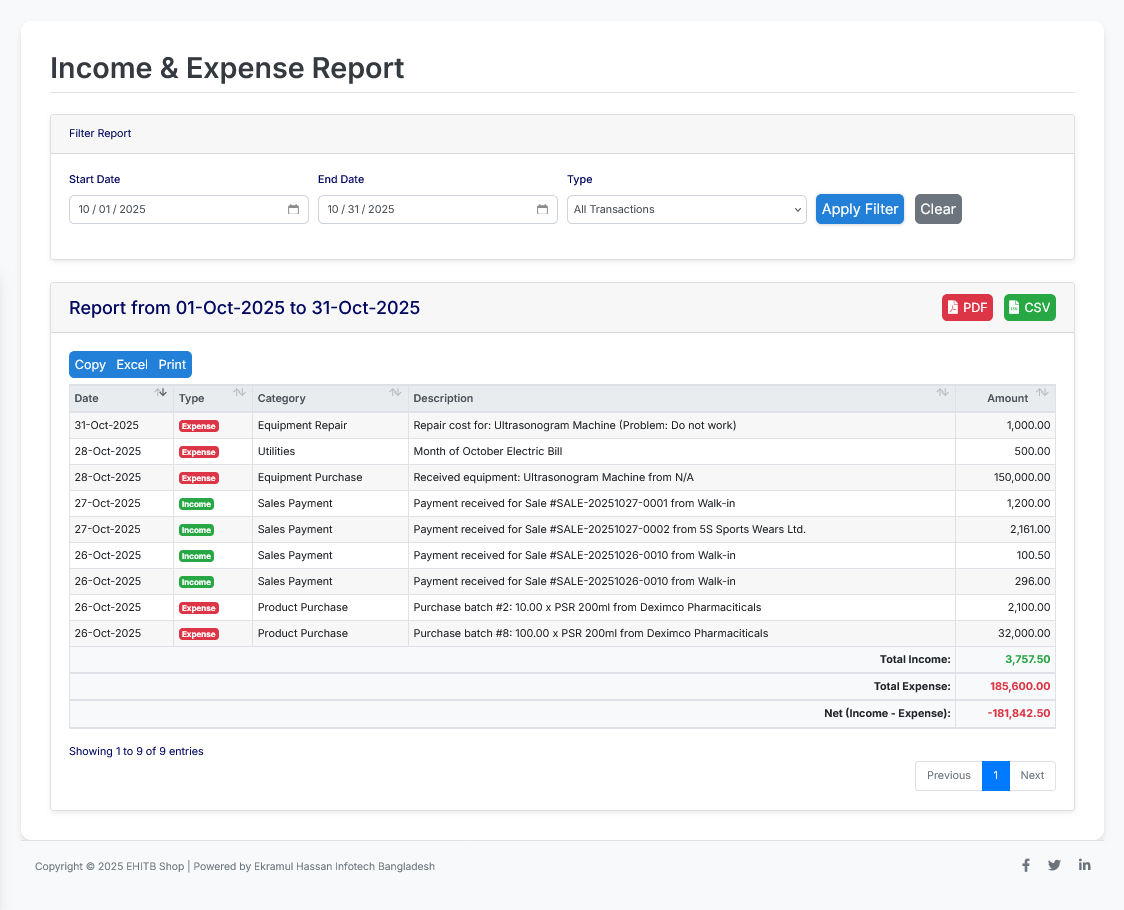This screenshot has width=1124, height=910.
Task: Open the calendar picker for End Date
Action: point(542,209)
